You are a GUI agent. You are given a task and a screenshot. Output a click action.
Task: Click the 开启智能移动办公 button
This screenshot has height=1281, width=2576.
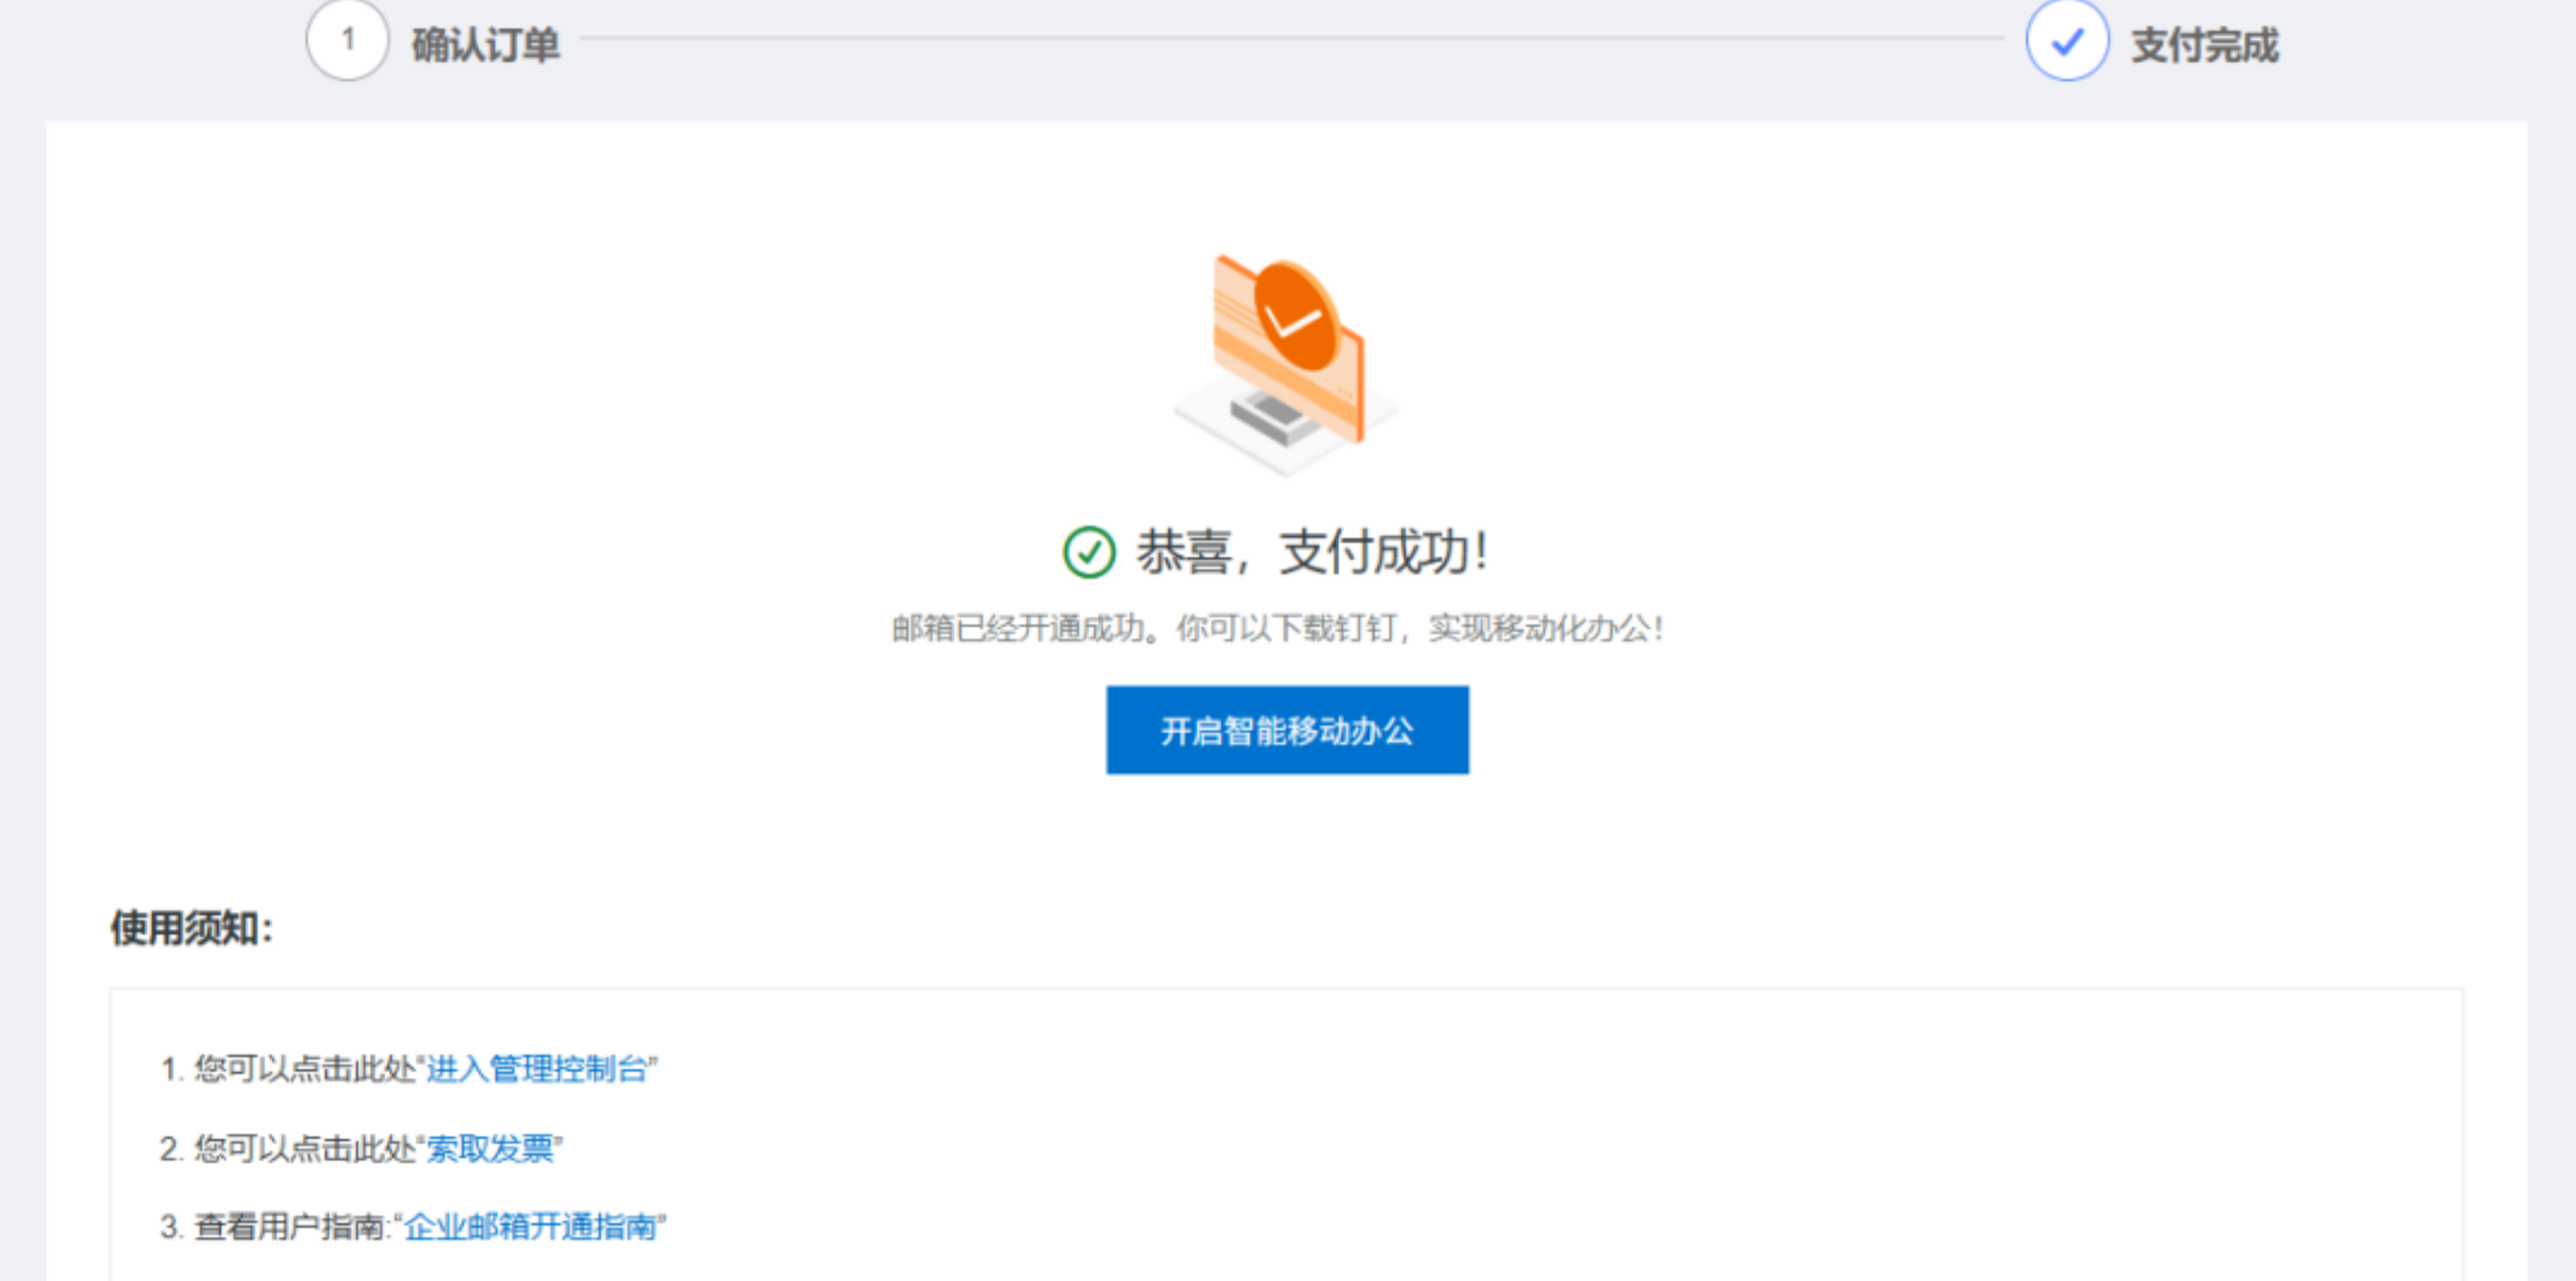pyautogui.click(x=1287, y=730)
